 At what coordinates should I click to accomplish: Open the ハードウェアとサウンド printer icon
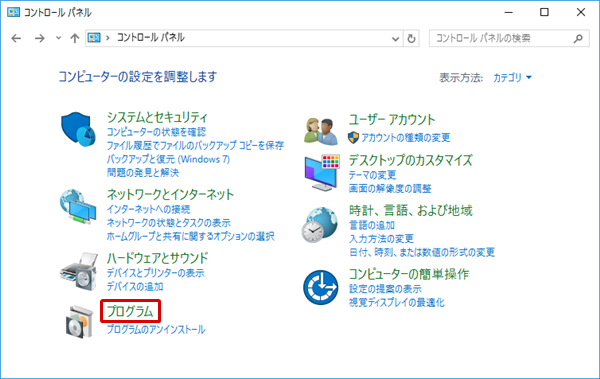pos(79,271)
